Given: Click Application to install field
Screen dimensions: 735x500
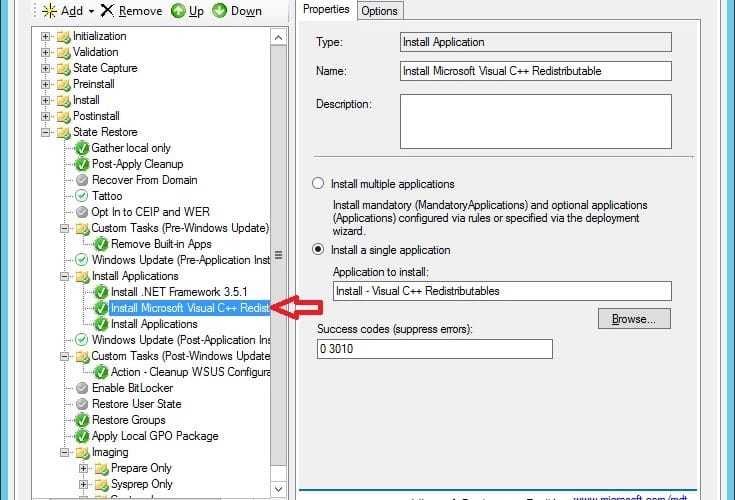Looking at the screenshot, I should [x=502, y=291].
